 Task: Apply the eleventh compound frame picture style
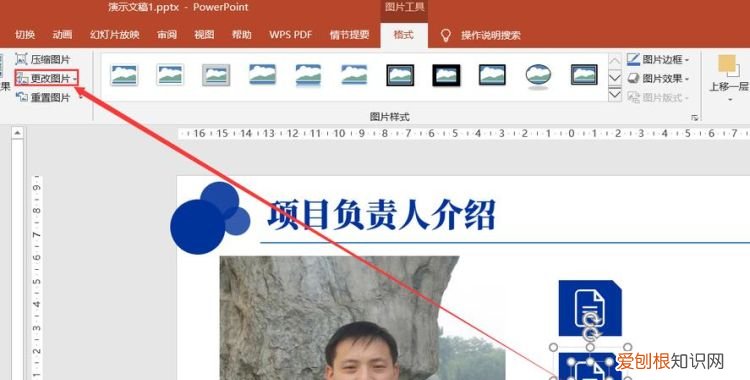point(584,75)
